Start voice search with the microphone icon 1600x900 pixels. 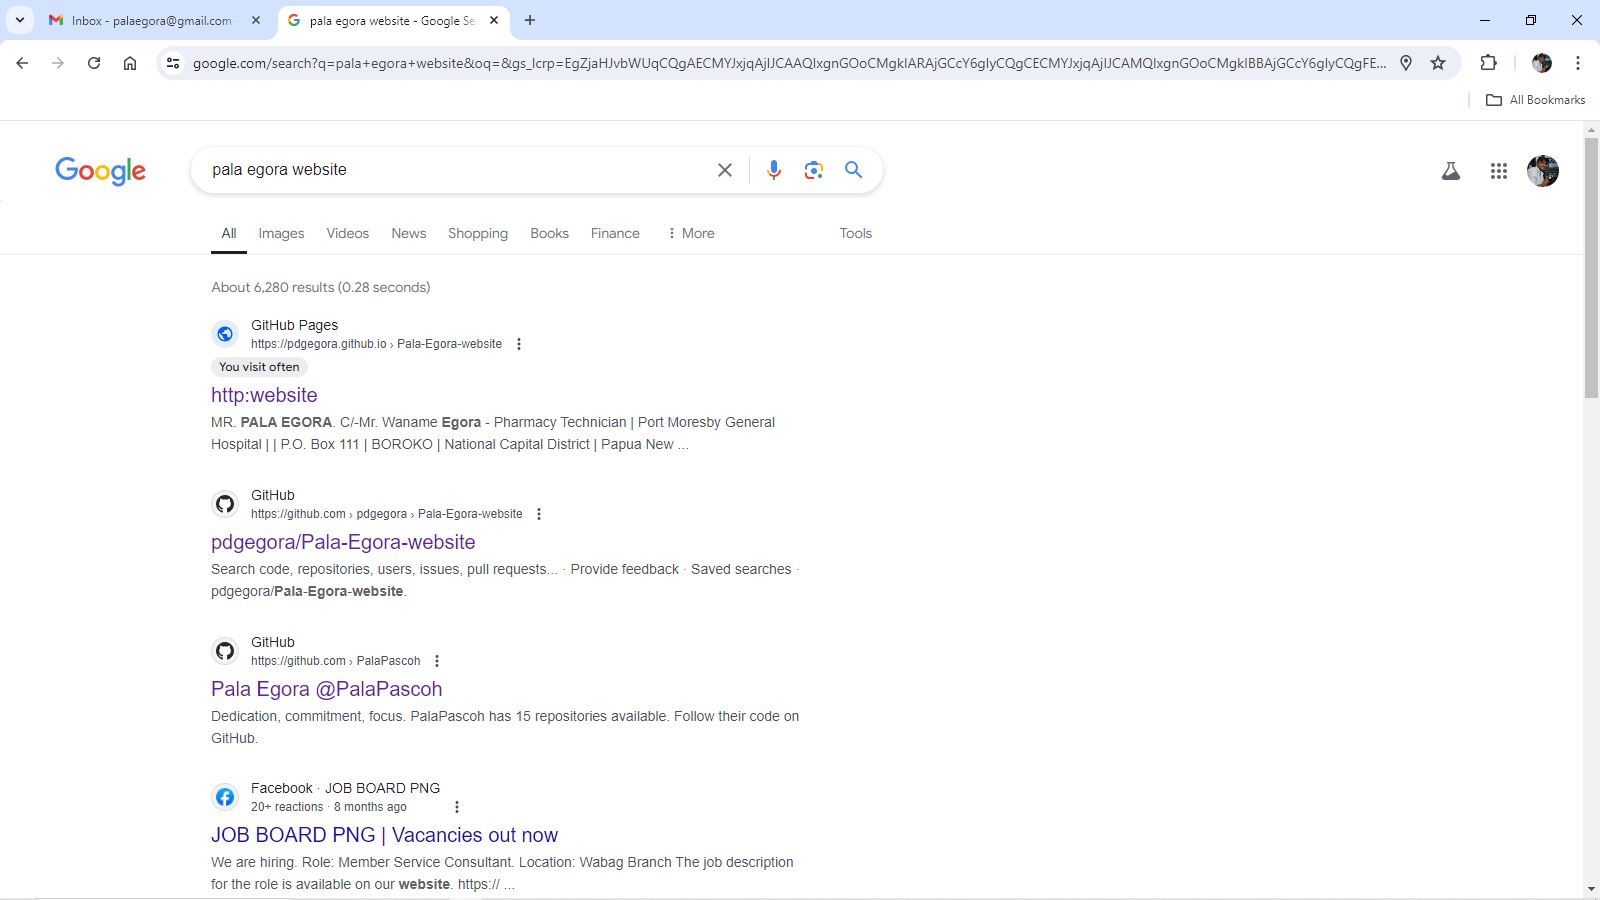point(773,170)
